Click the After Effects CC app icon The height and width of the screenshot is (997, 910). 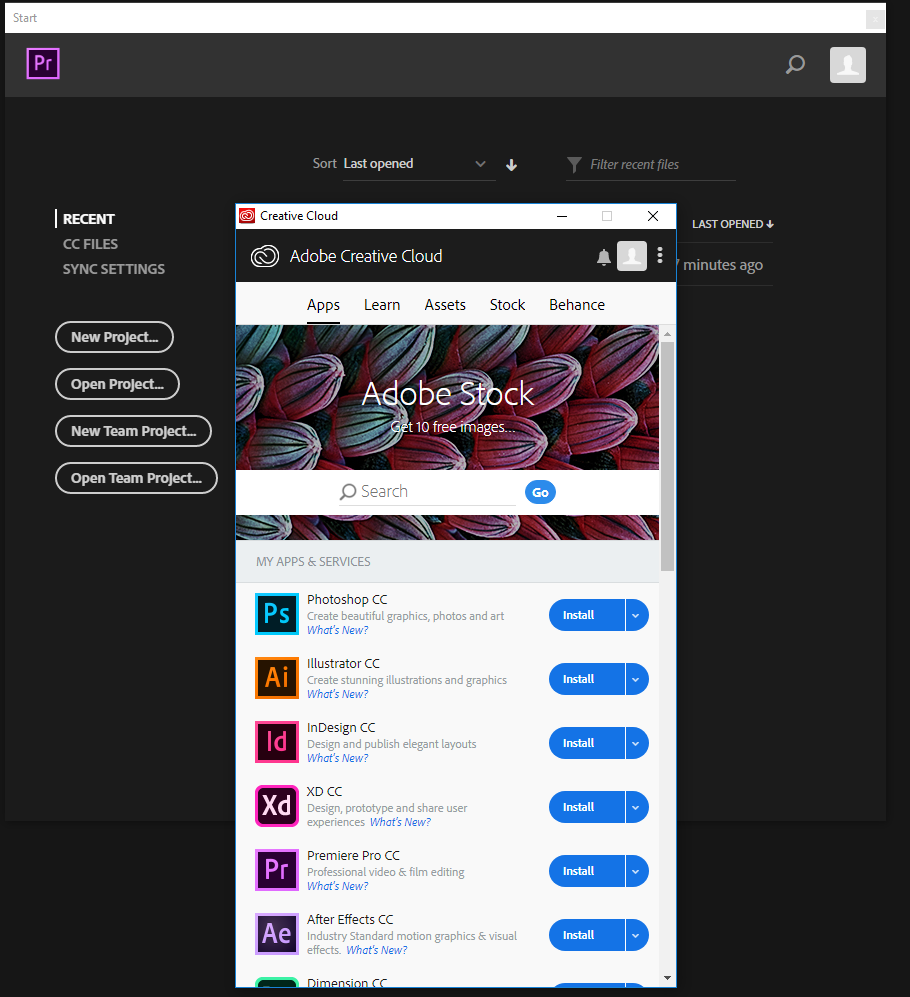point(277,934)
